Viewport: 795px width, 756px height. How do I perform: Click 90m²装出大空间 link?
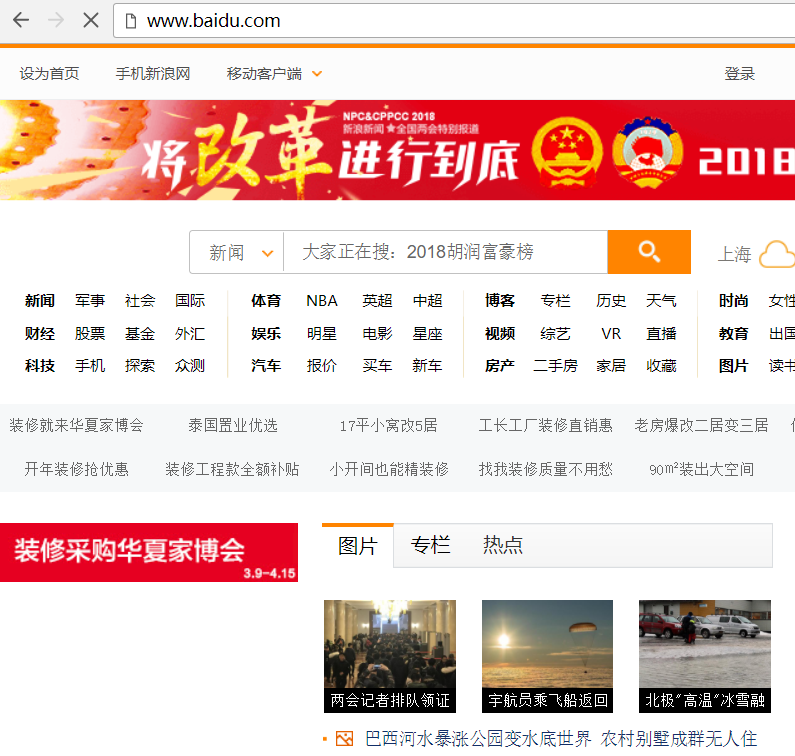tap(701, 470)
